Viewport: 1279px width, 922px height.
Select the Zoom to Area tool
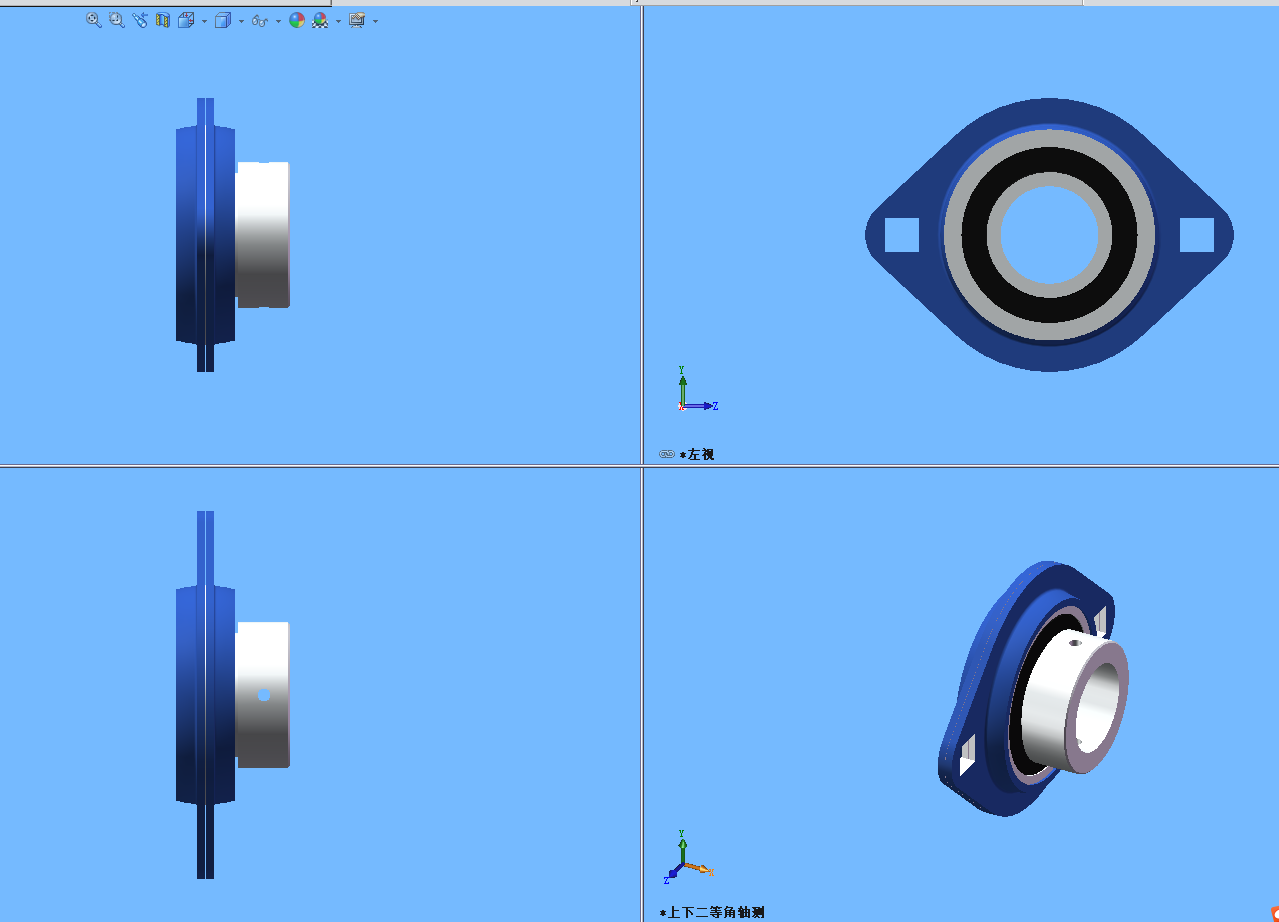(117, 20)
